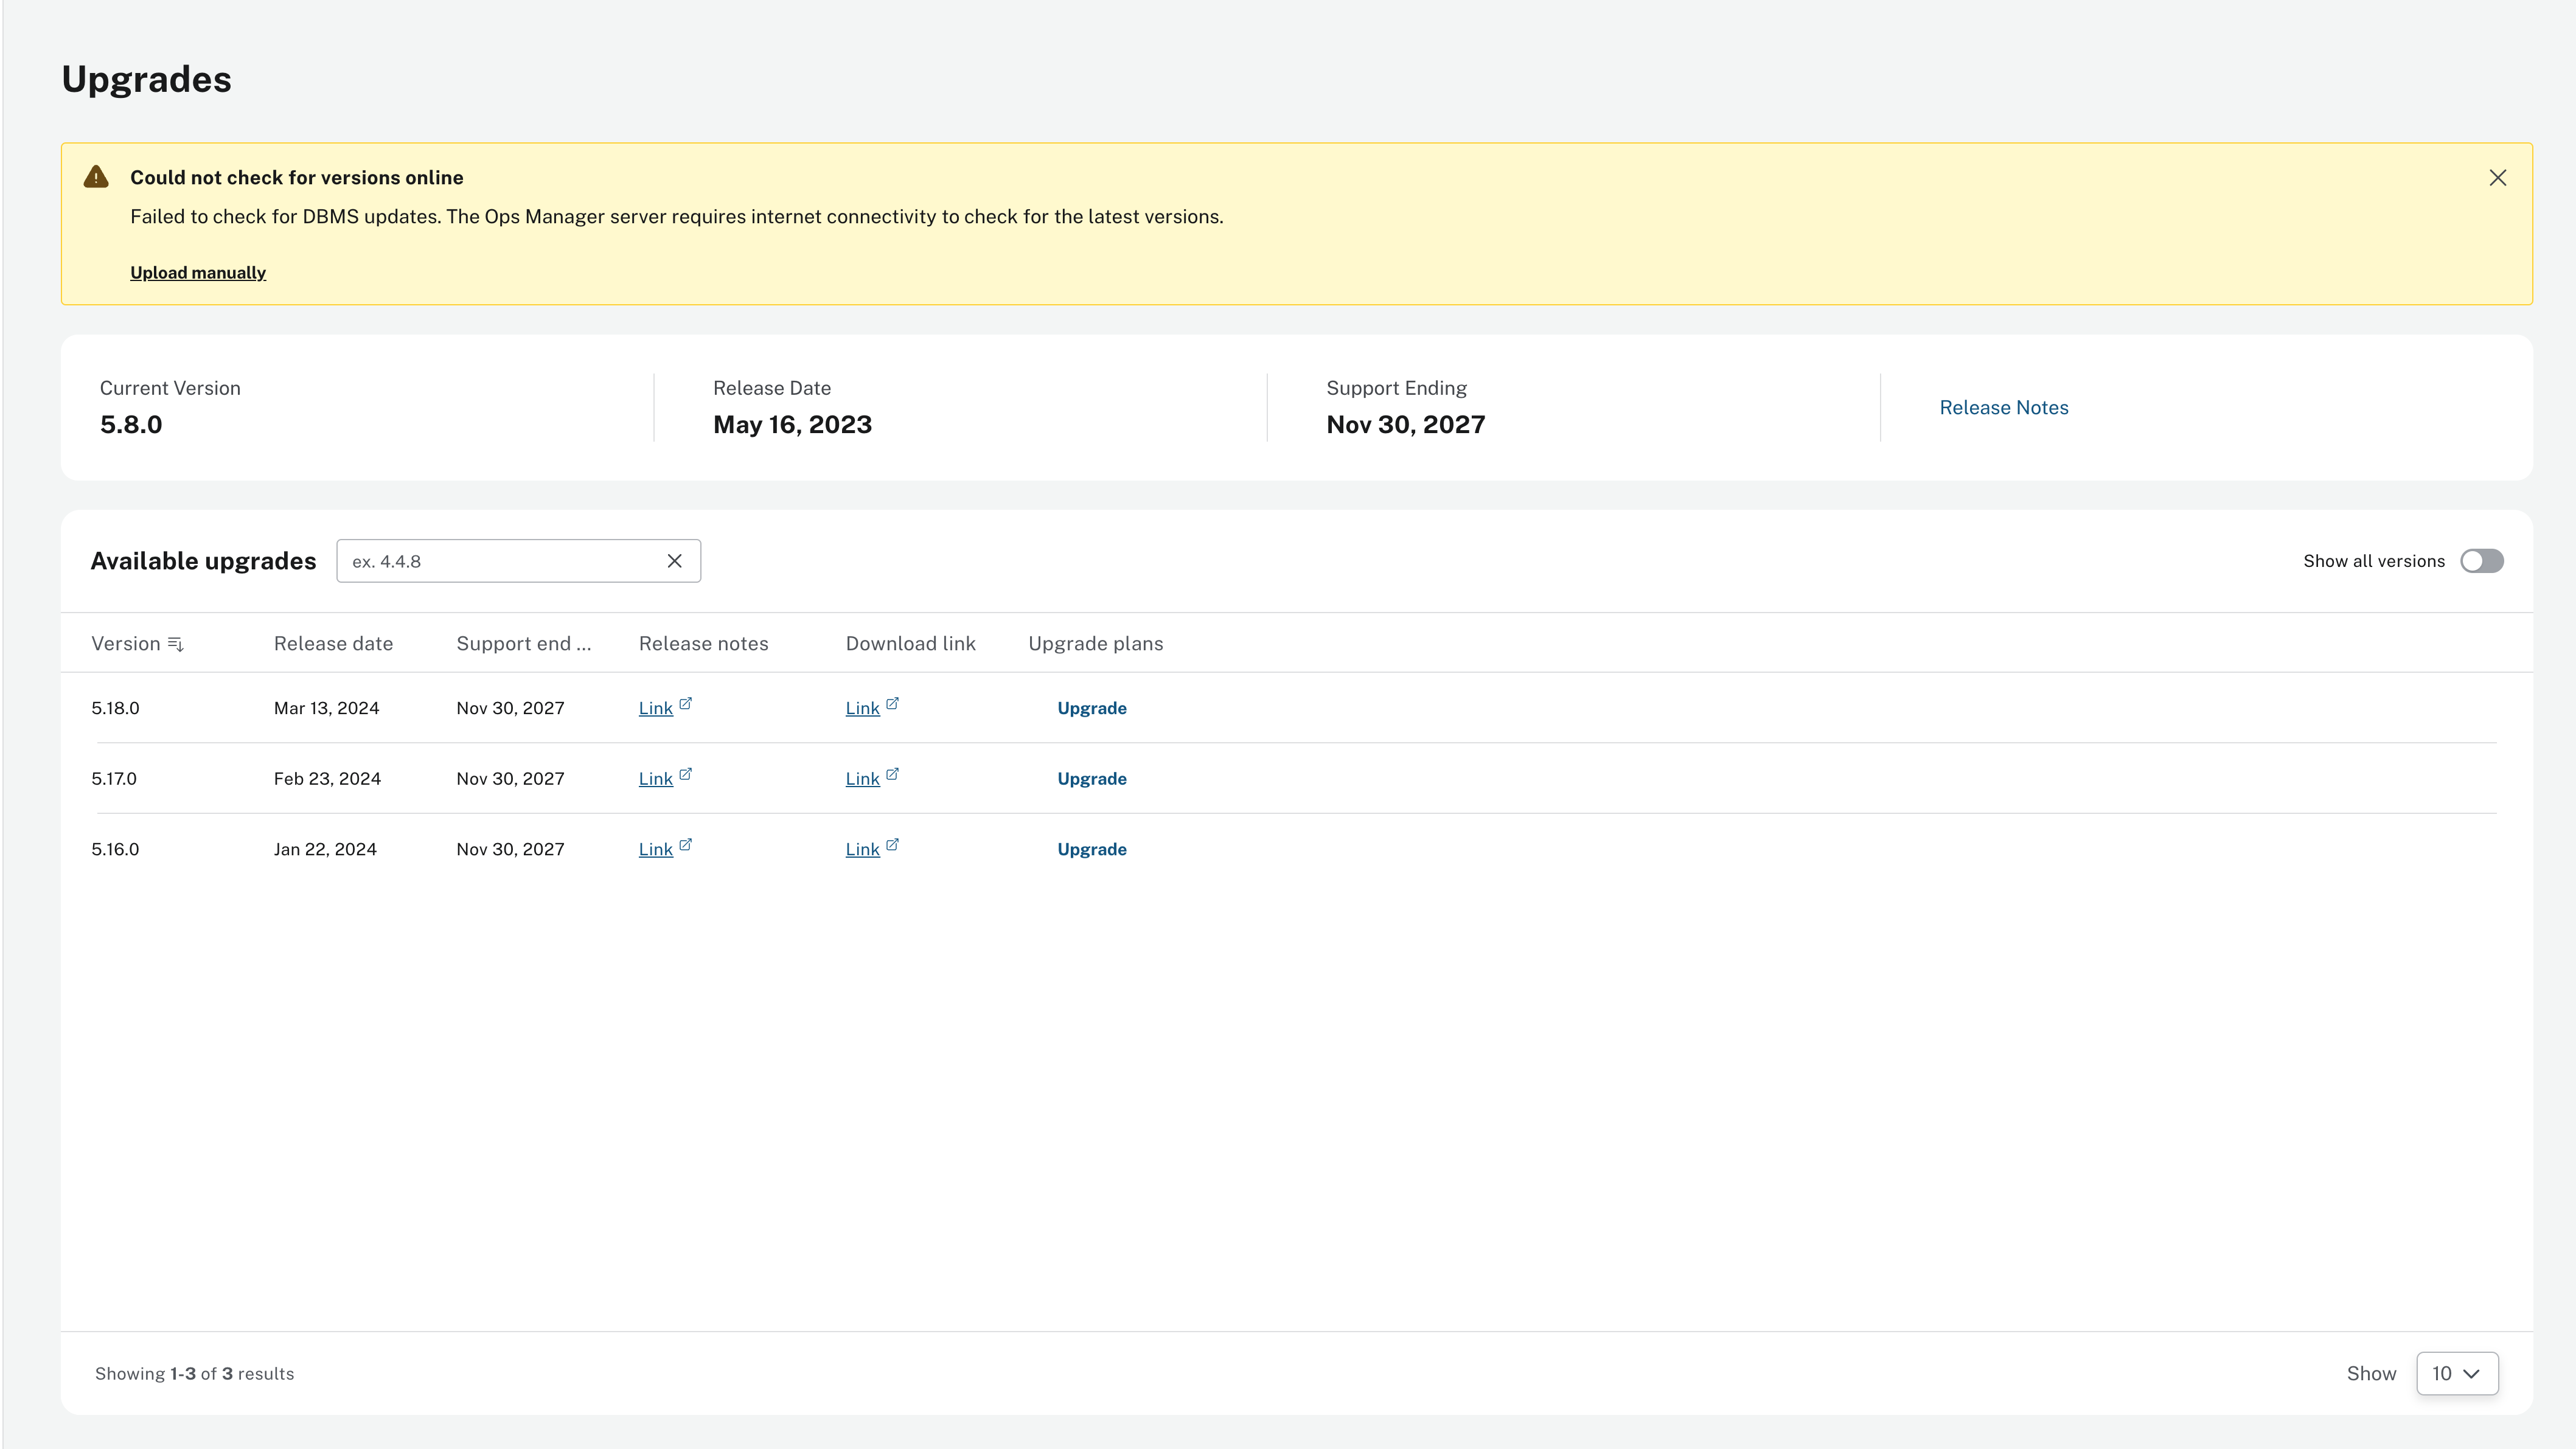
Task: Click the Available upgrades heading
Action: click(x=203, y=561)
